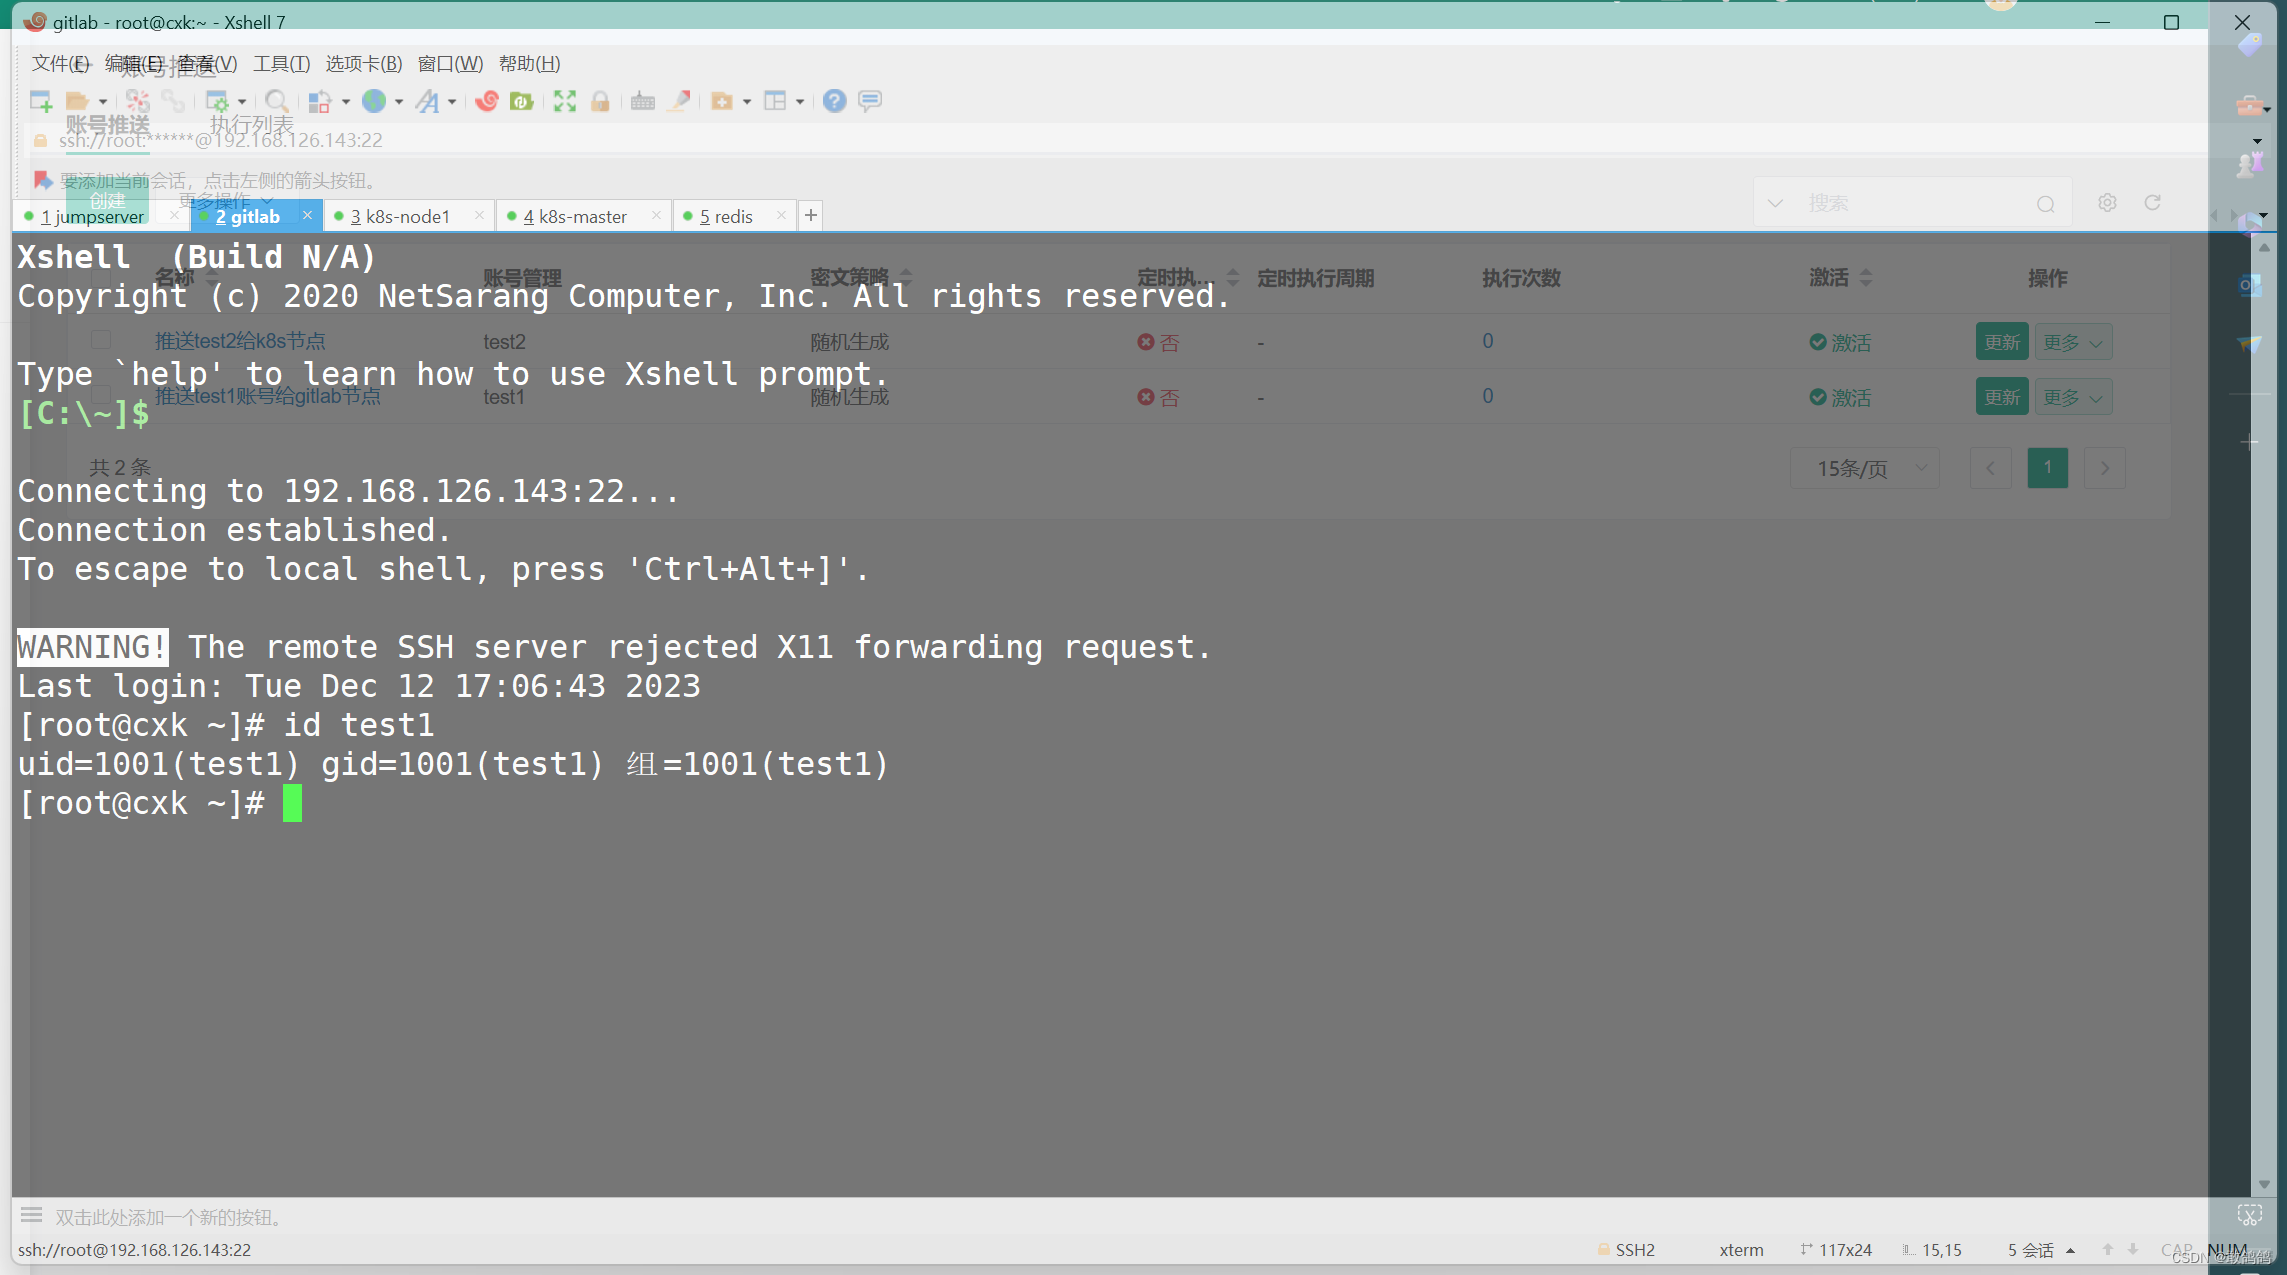This screenshot has height=1275, width=2287.
Task: Click the highlighter pen icon
Action: click(x=680, y=101)
